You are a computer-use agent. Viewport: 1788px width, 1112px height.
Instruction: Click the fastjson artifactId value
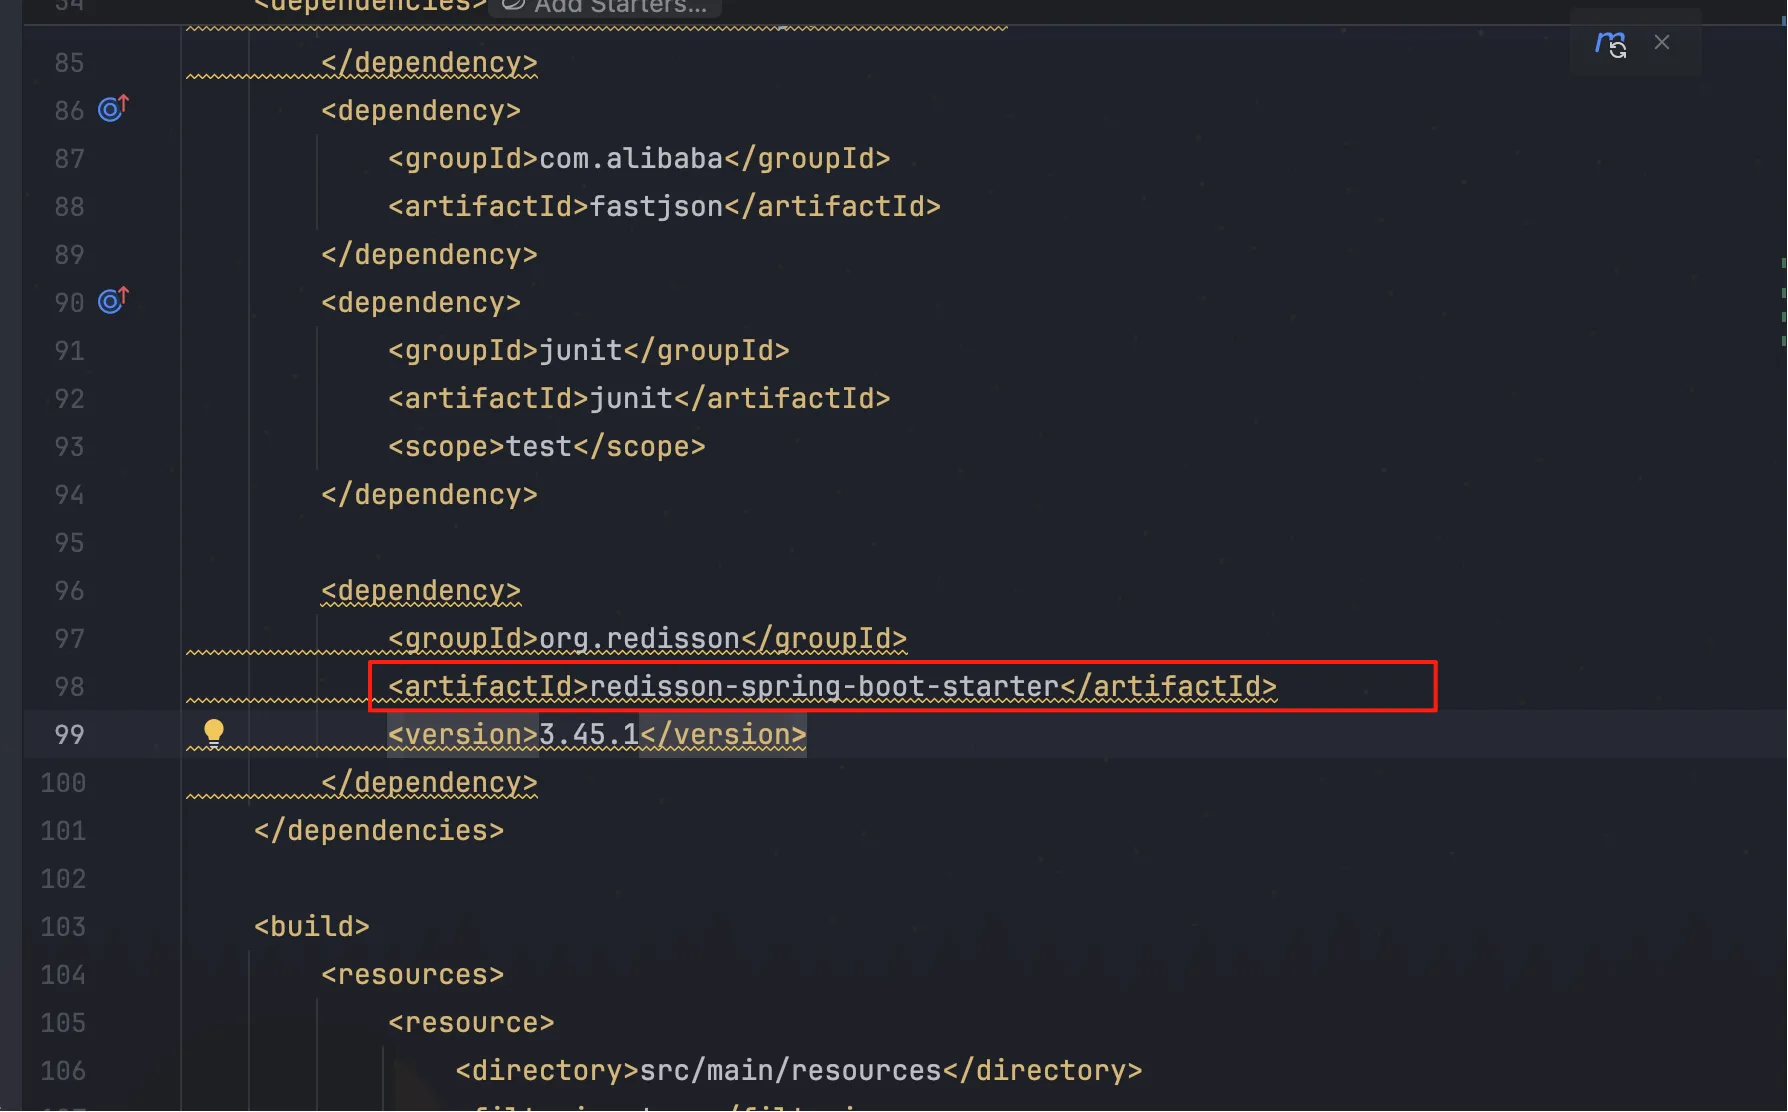[x=656, y=207]
